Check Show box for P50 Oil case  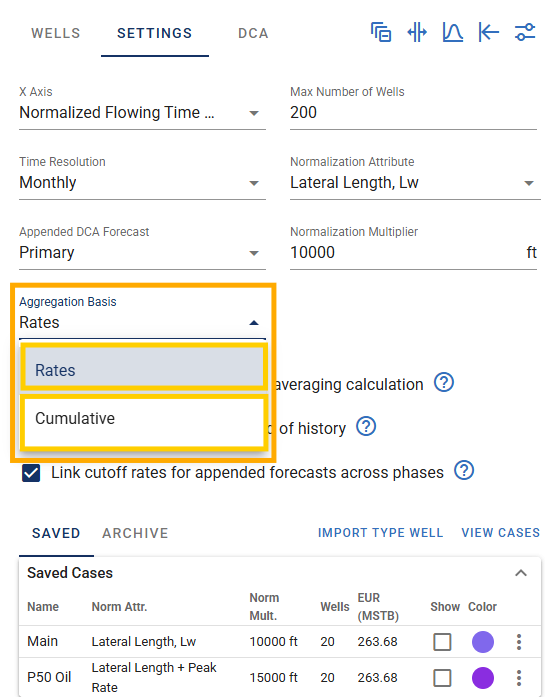(442, 678)
